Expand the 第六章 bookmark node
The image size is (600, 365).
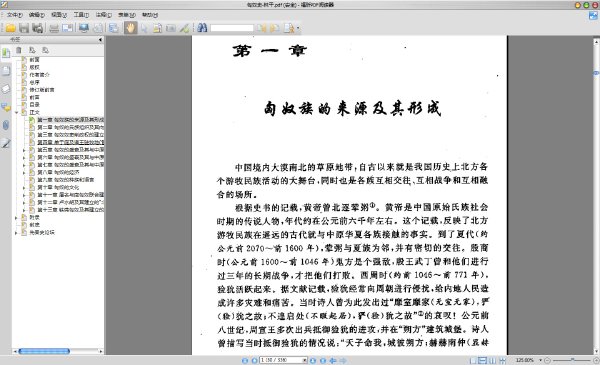[24, 158]
